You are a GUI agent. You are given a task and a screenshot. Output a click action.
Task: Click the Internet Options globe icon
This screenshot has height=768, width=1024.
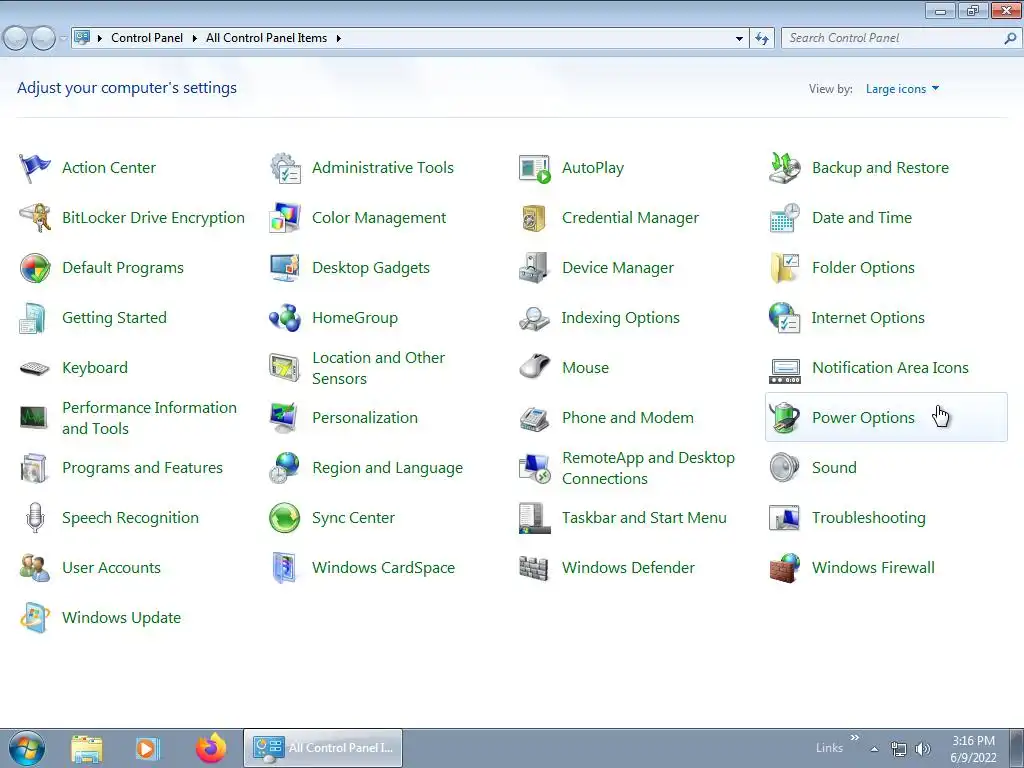pos(784,318)
